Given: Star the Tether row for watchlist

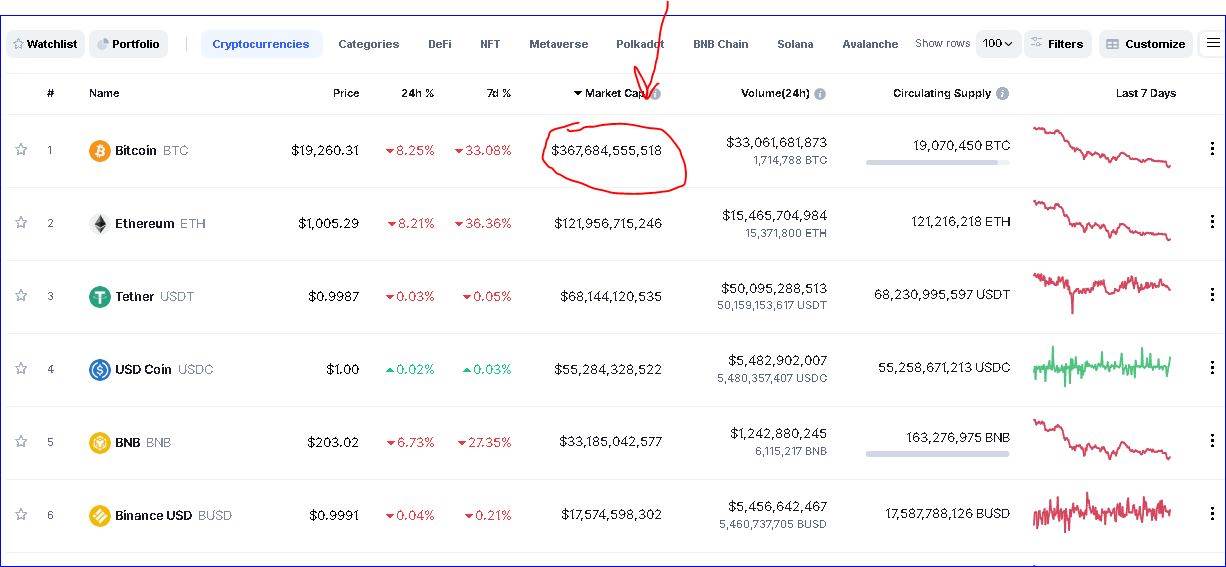Looking at the screenshot, I should [21, 296].
